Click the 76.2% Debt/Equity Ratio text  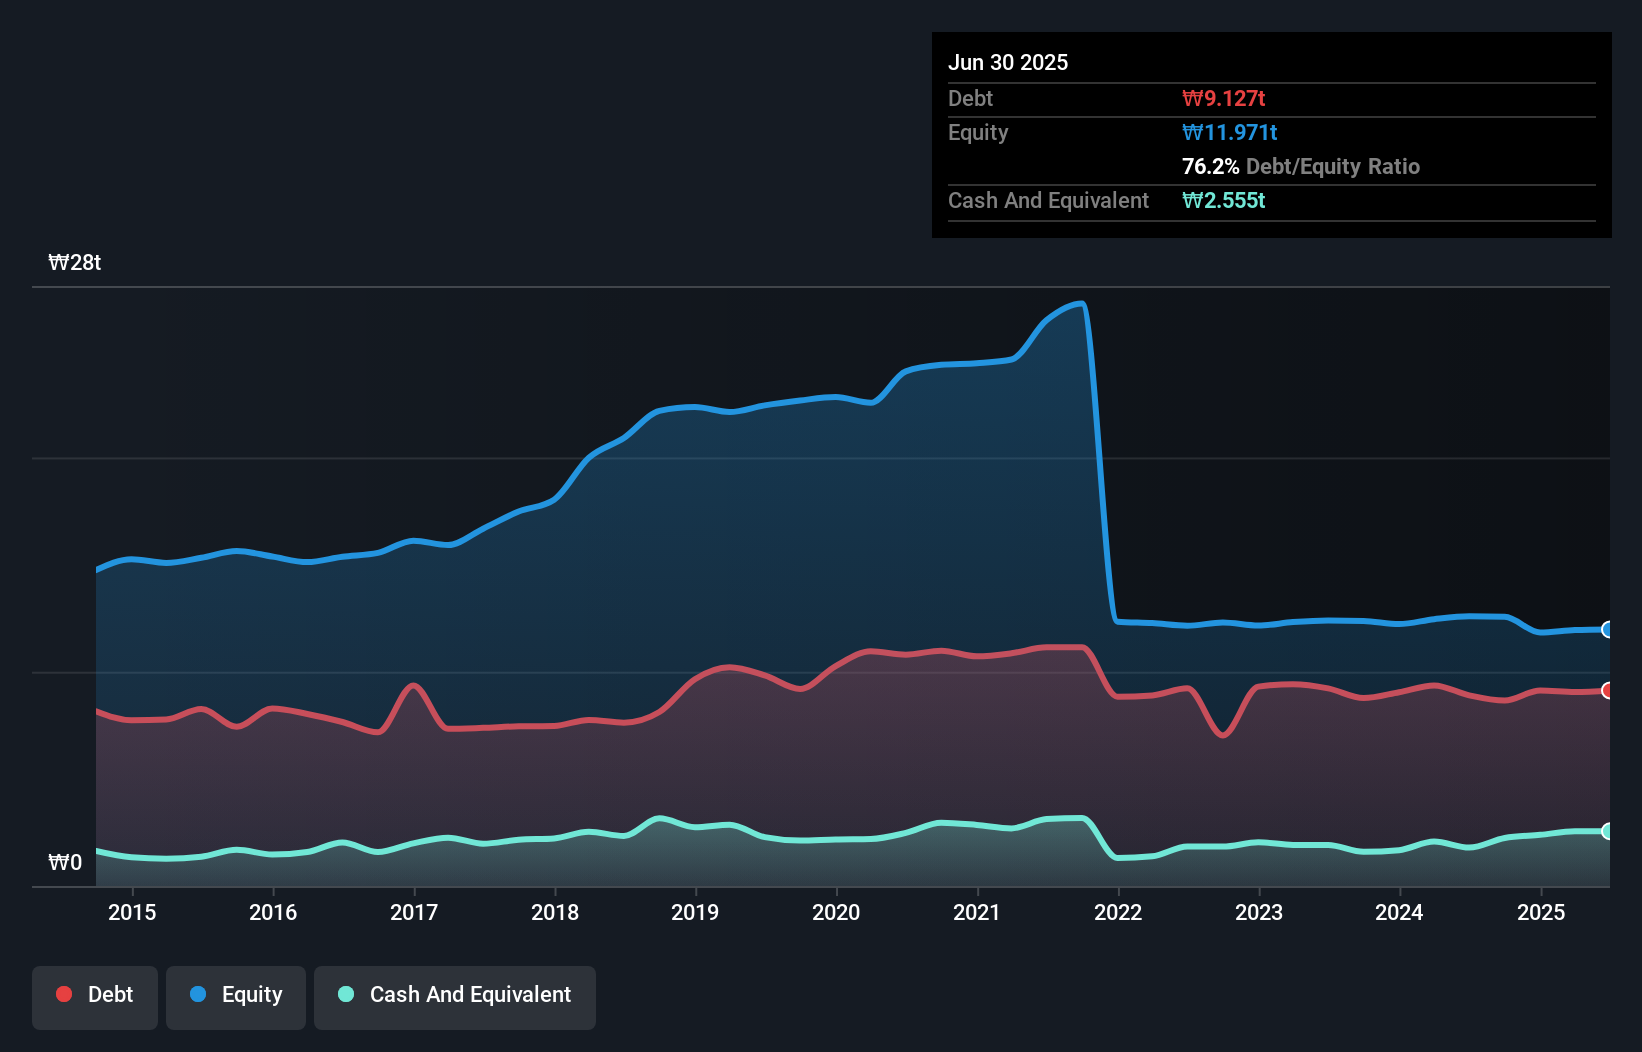(x=1300, y=166)
